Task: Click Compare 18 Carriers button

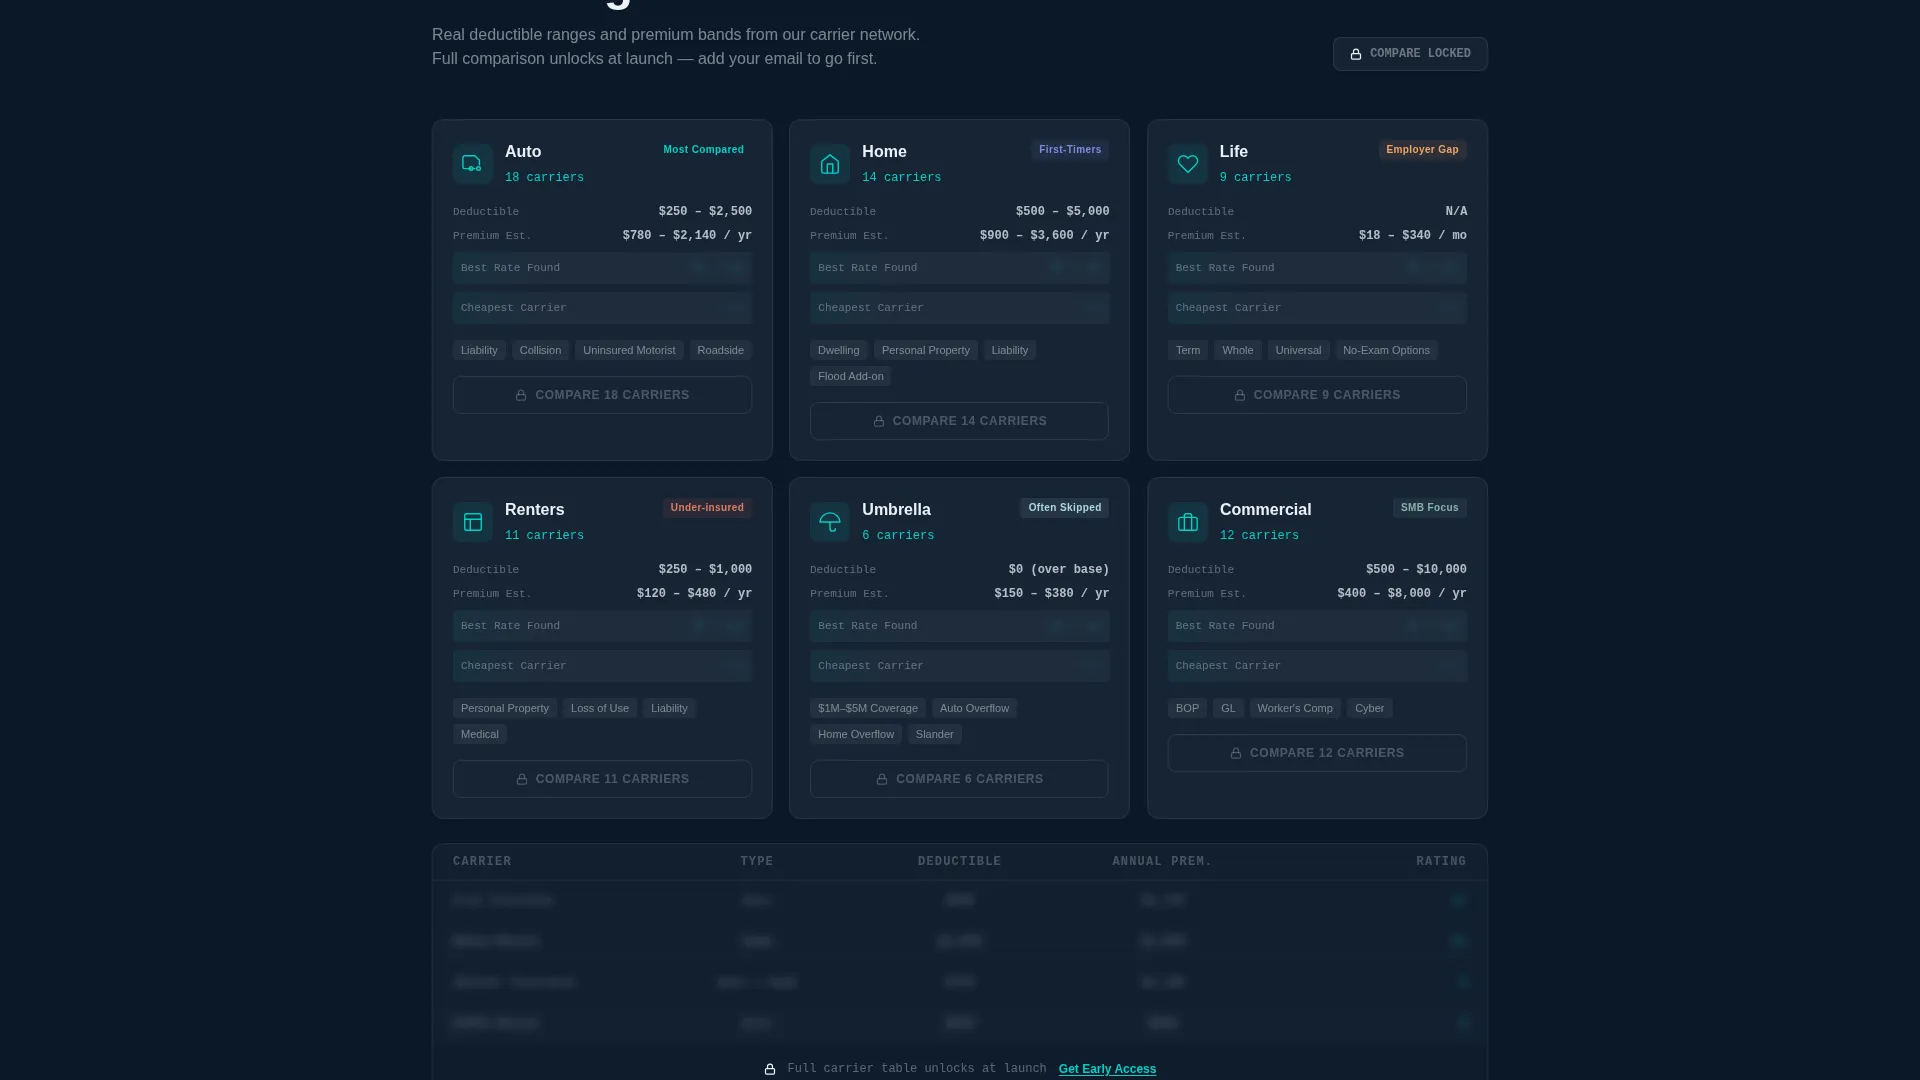Action: pyautogui.click(x=602, y=395)
